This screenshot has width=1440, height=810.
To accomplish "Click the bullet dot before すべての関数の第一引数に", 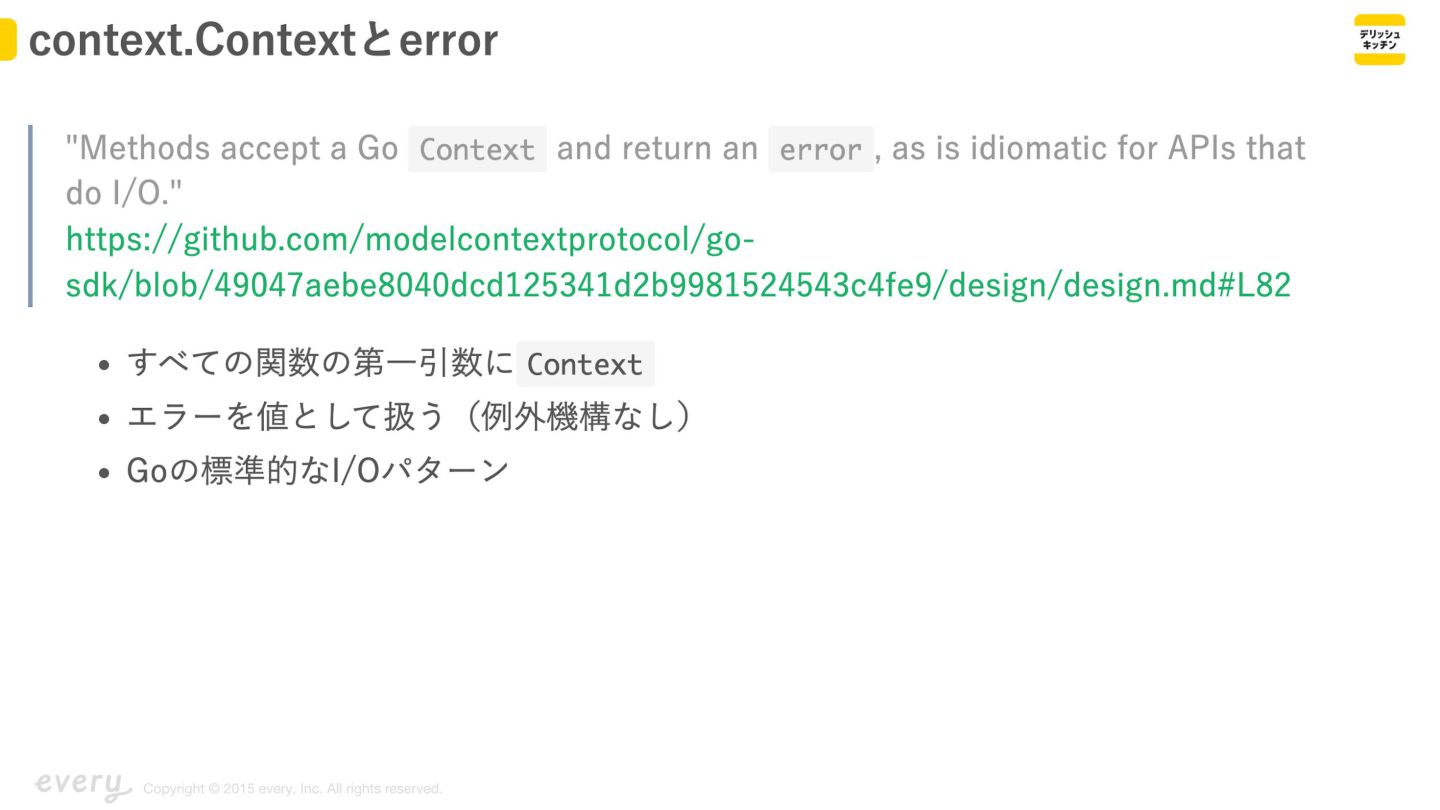I will point(104,365).
